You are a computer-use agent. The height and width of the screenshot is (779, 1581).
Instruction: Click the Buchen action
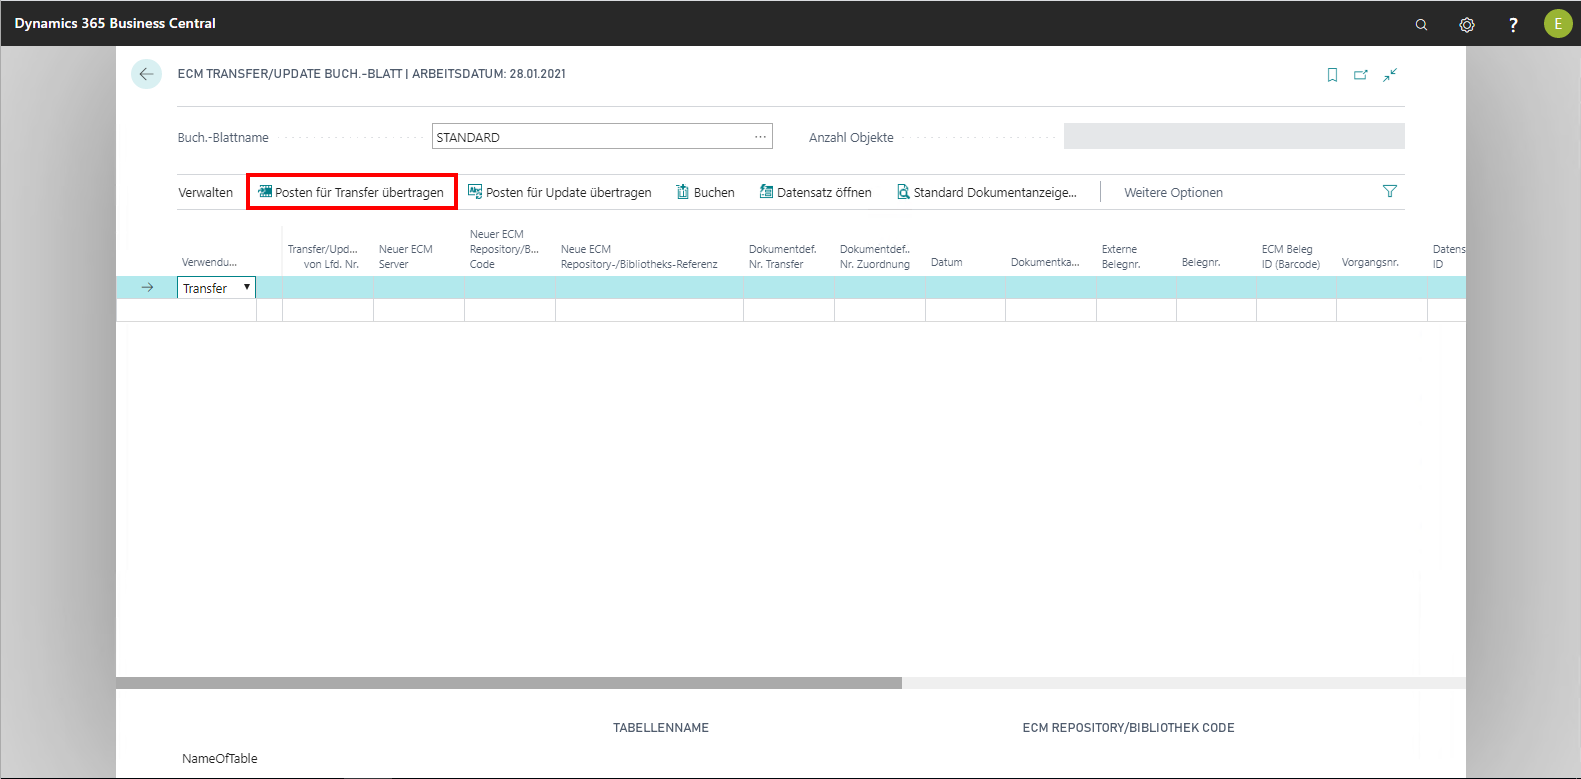pos(705,193)
